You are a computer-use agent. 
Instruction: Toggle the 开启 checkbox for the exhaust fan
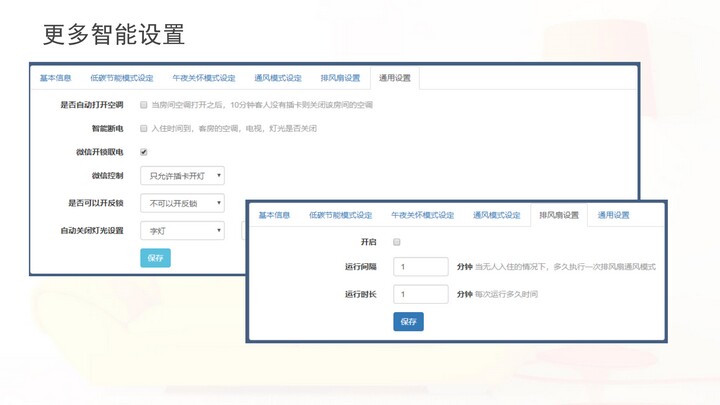(397, 242)
